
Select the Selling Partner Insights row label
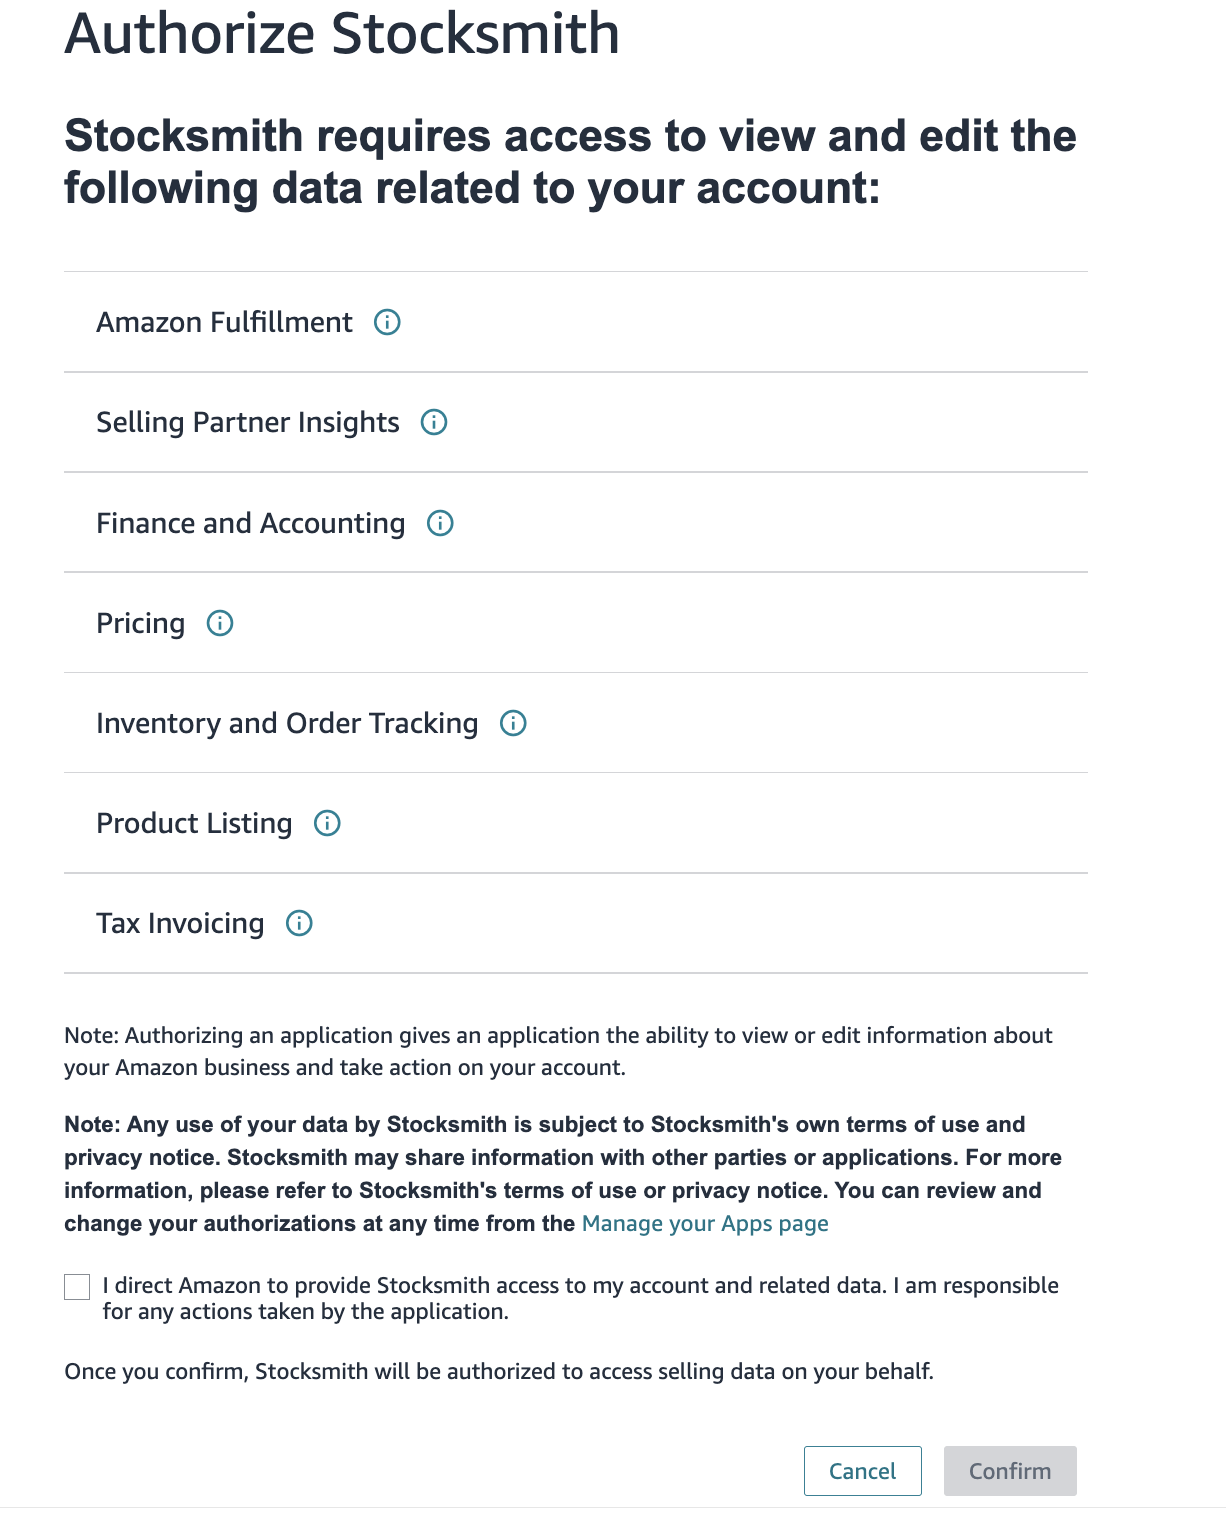(248, 423)
